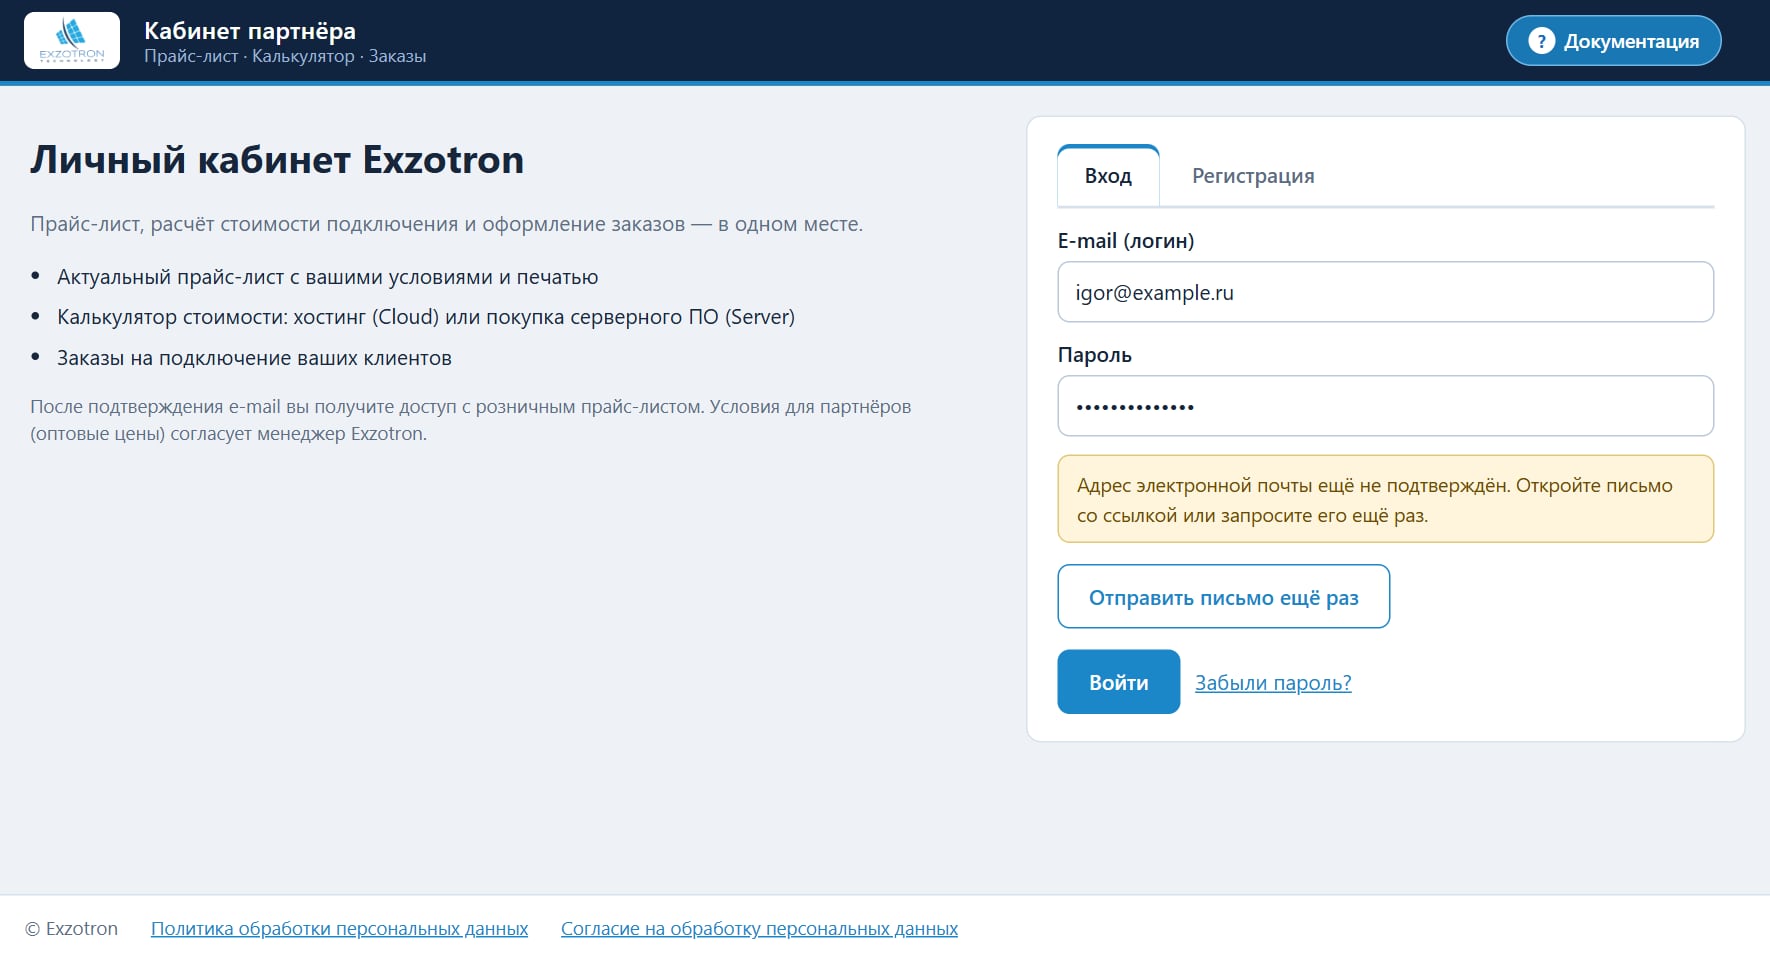Open the Документация button
The image size is (1770, 960).
pyautogui.click(x=1613, y=41)
